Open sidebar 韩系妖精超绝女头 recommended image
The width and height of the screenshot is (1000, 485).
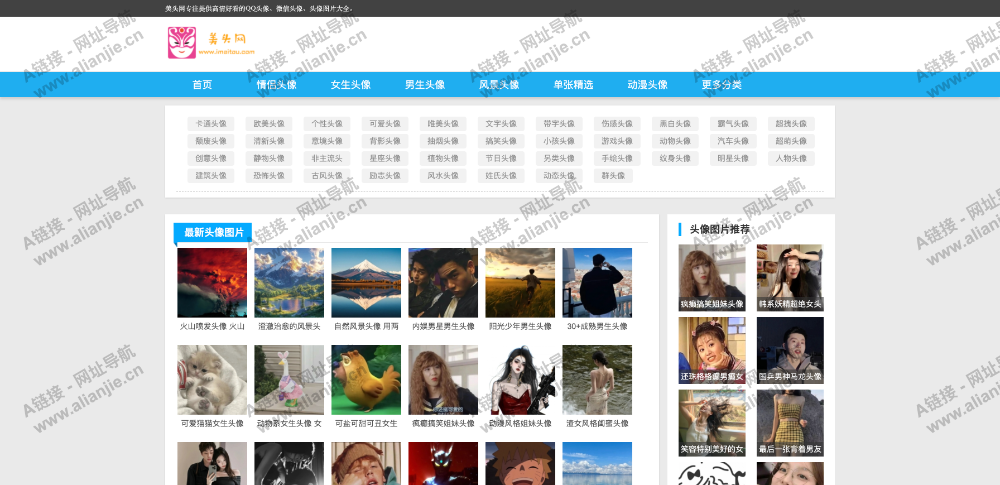[790, 278]
